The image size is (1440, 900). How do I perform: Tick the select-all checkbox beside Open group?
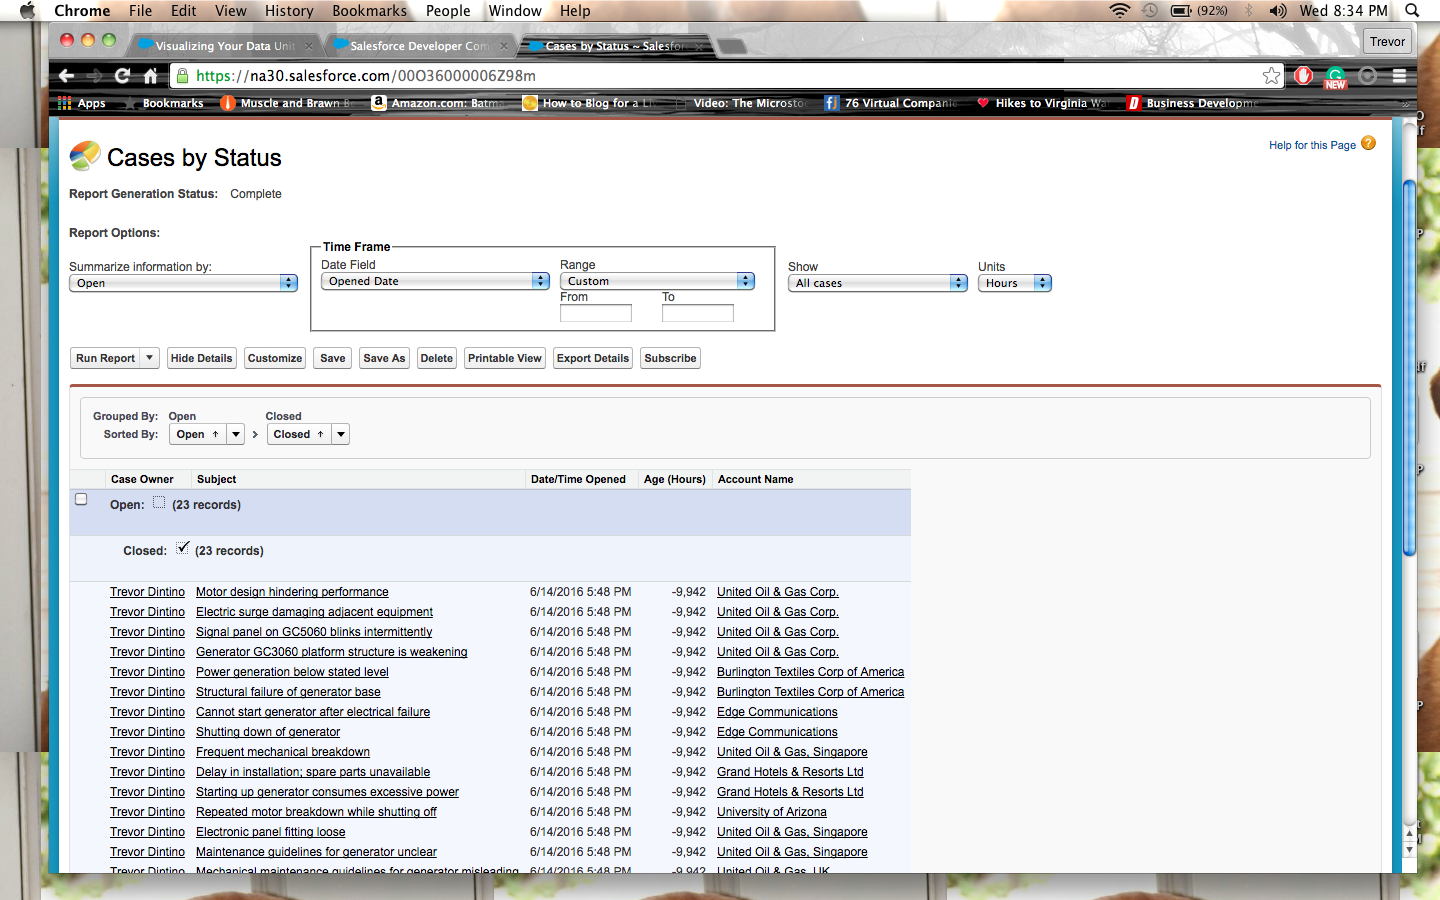point(82,499)
